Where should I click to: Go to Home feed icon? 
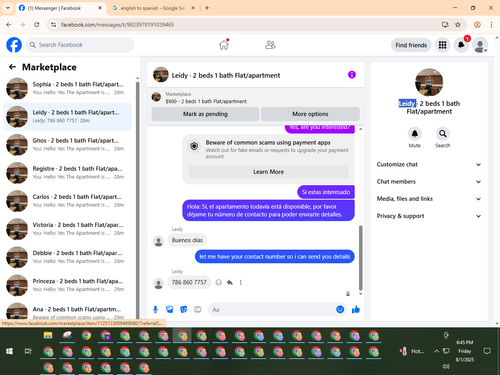(x=224, y=45)
